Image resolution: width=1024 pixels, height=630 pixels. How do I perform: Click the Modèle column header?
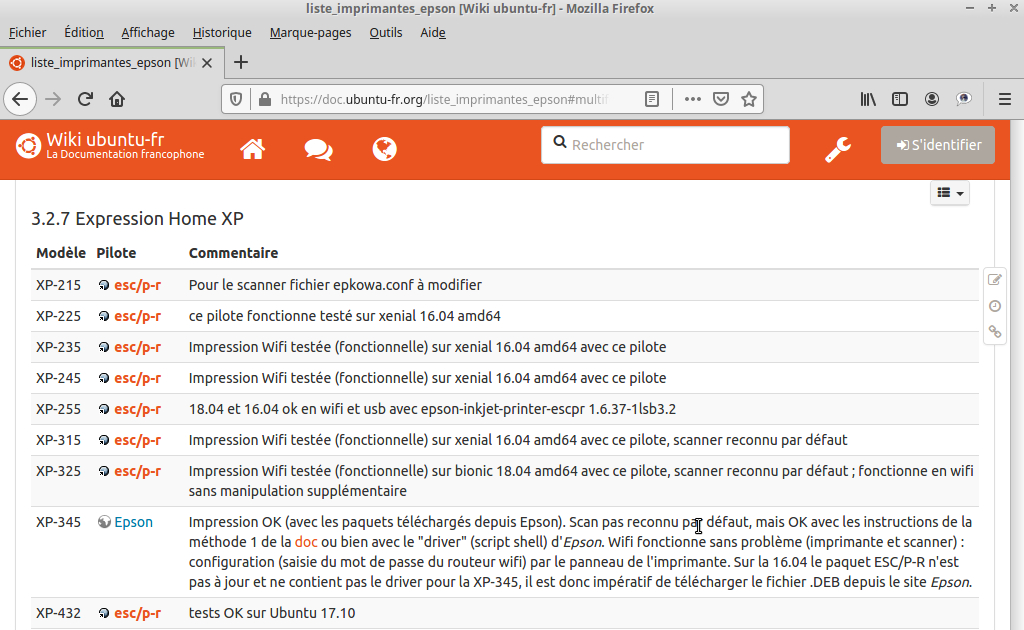61,253
